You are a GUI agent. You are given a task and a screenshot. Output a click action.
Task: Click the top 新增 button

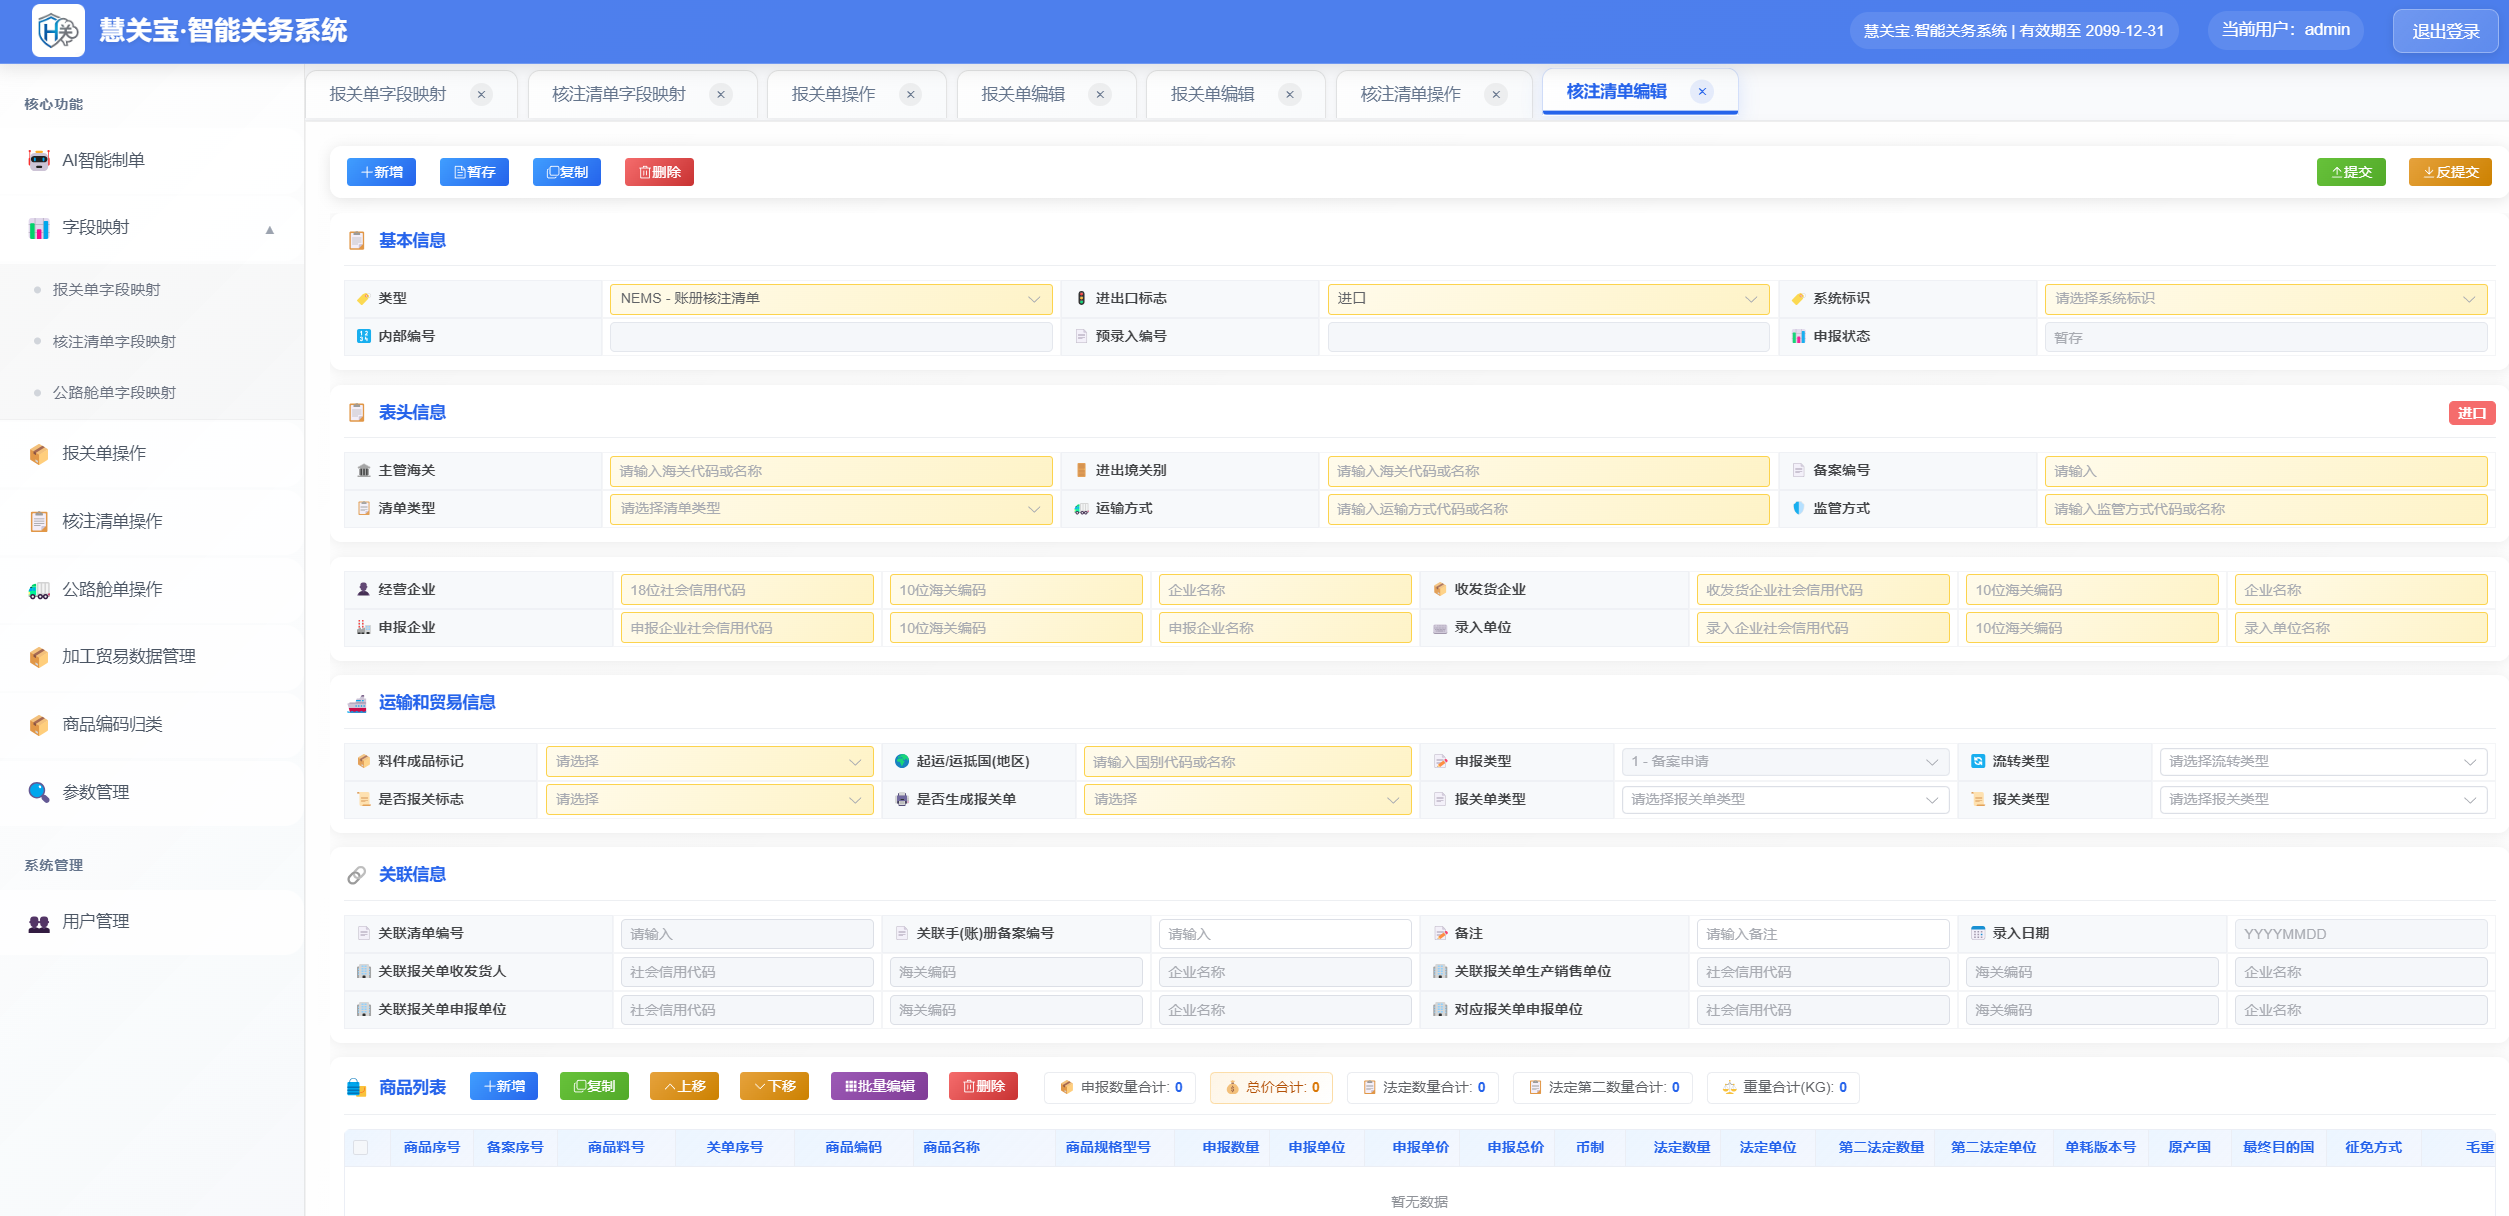click(x=381, y=172)
